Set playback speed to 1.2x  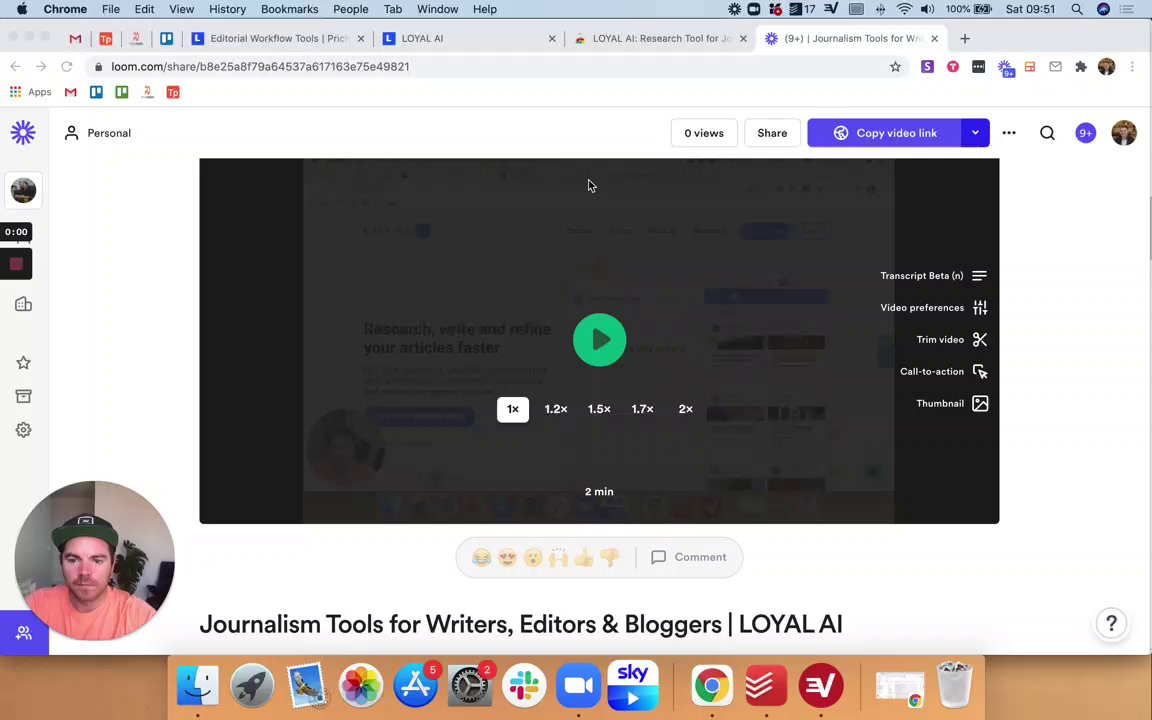pyautogui.click(x=555, y=409)
